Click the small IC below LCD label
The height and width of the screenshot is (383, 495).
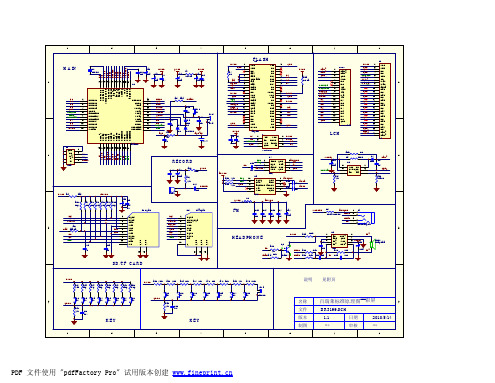click(x=354, y=170)
